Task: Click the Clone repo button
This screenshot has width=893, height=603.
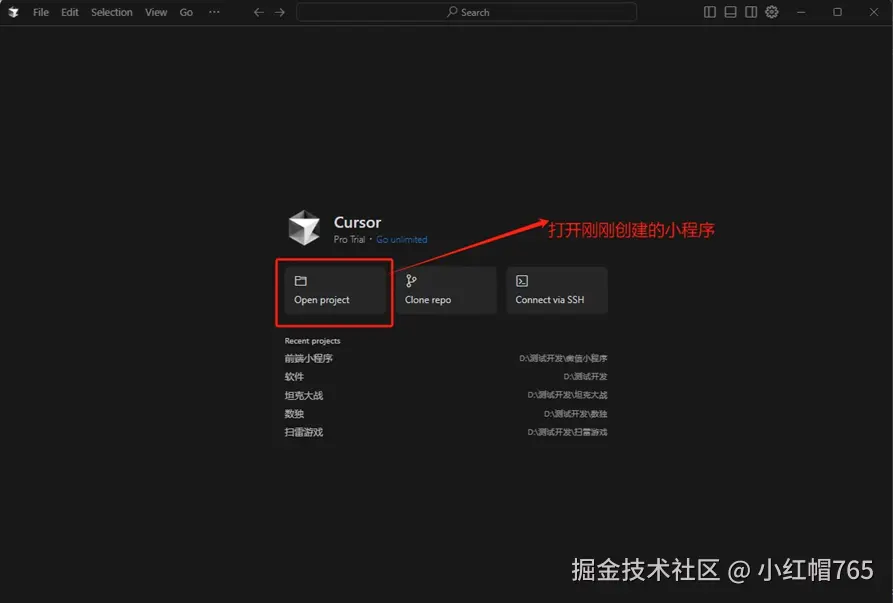Action: [446, 290]
